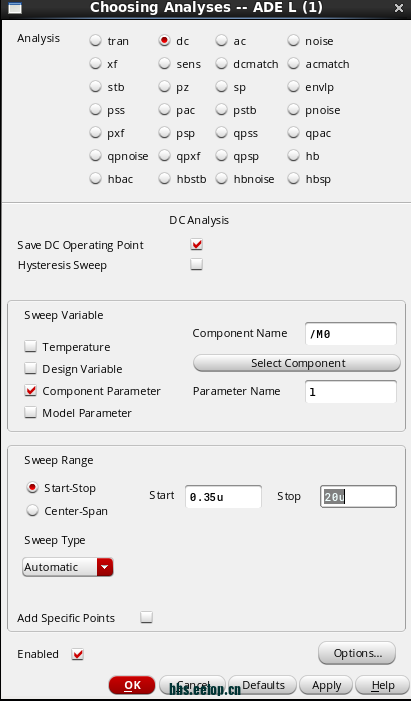Select the sens analysis
This screenshot has height=701, width=411.
pyautogui.click(x=165, y=64)
